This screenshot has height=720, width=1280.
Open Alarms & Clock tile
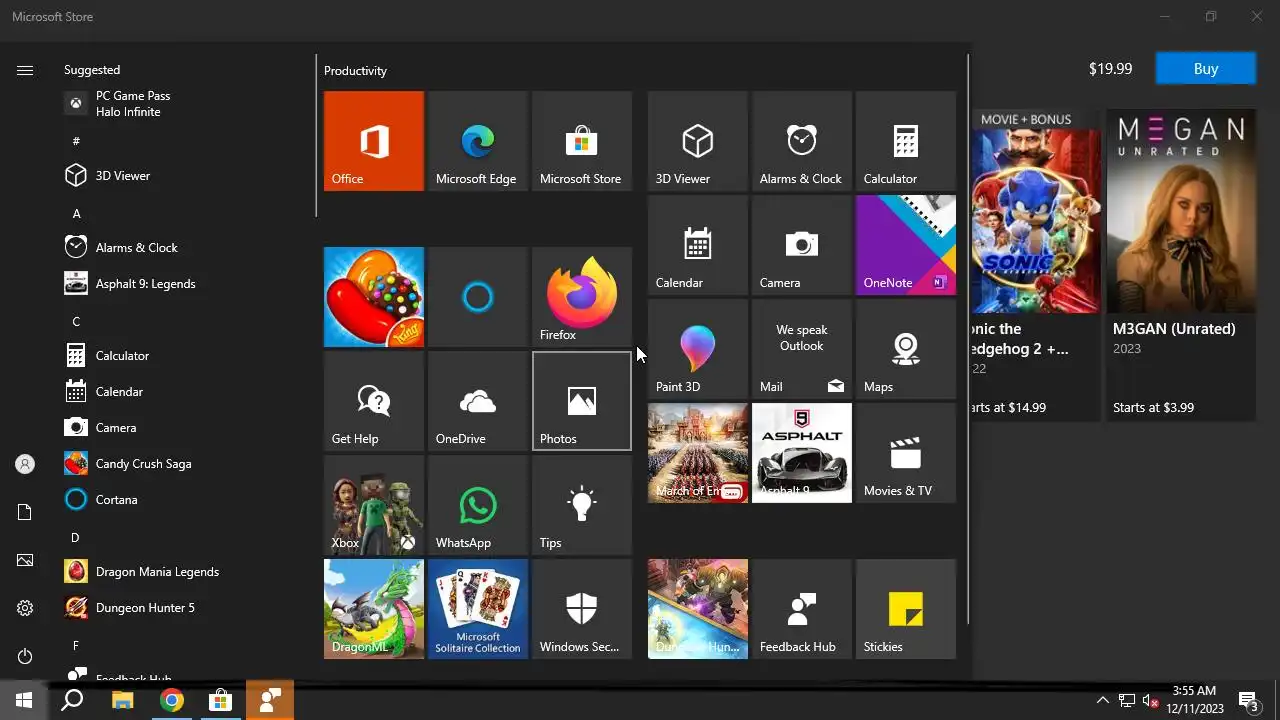click(x=802, y=141)
